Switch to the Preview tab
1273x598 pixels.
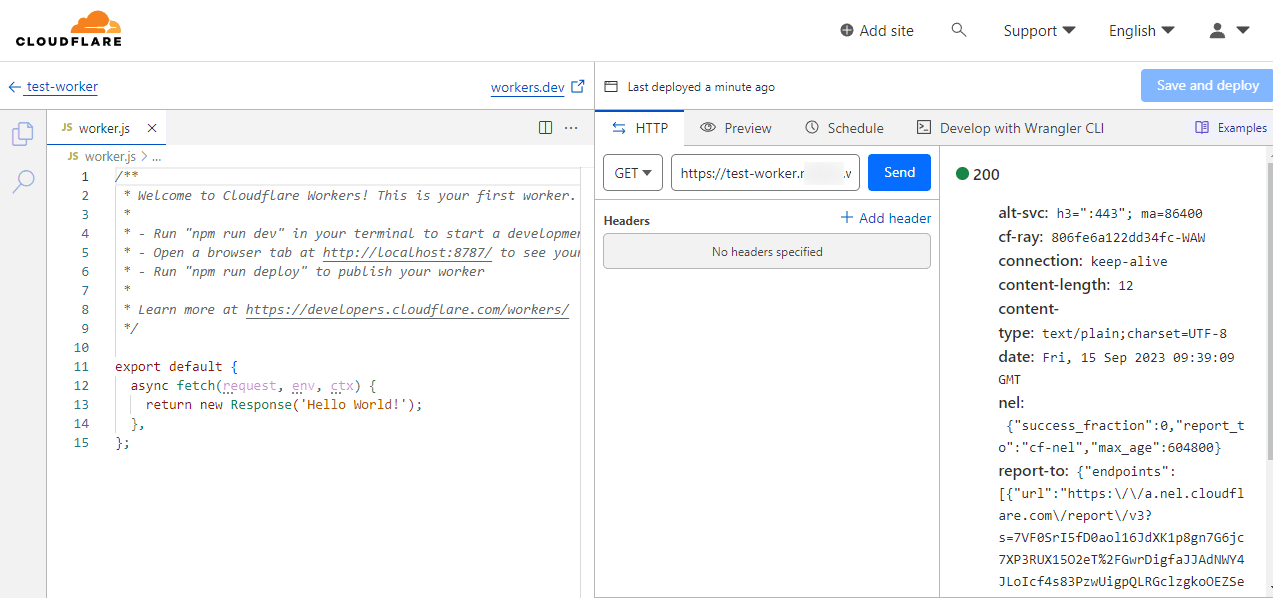(x=736, y=128)
